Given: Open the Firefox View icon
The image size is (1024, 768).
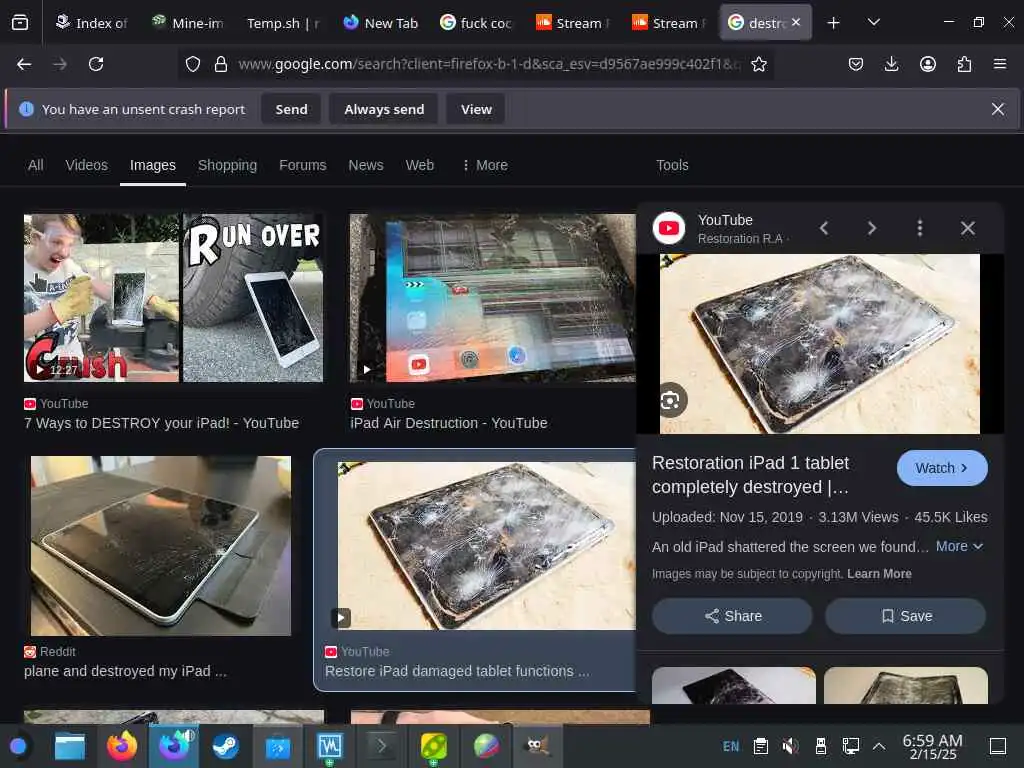Looking at the screenshot, I should pos(20,23).
